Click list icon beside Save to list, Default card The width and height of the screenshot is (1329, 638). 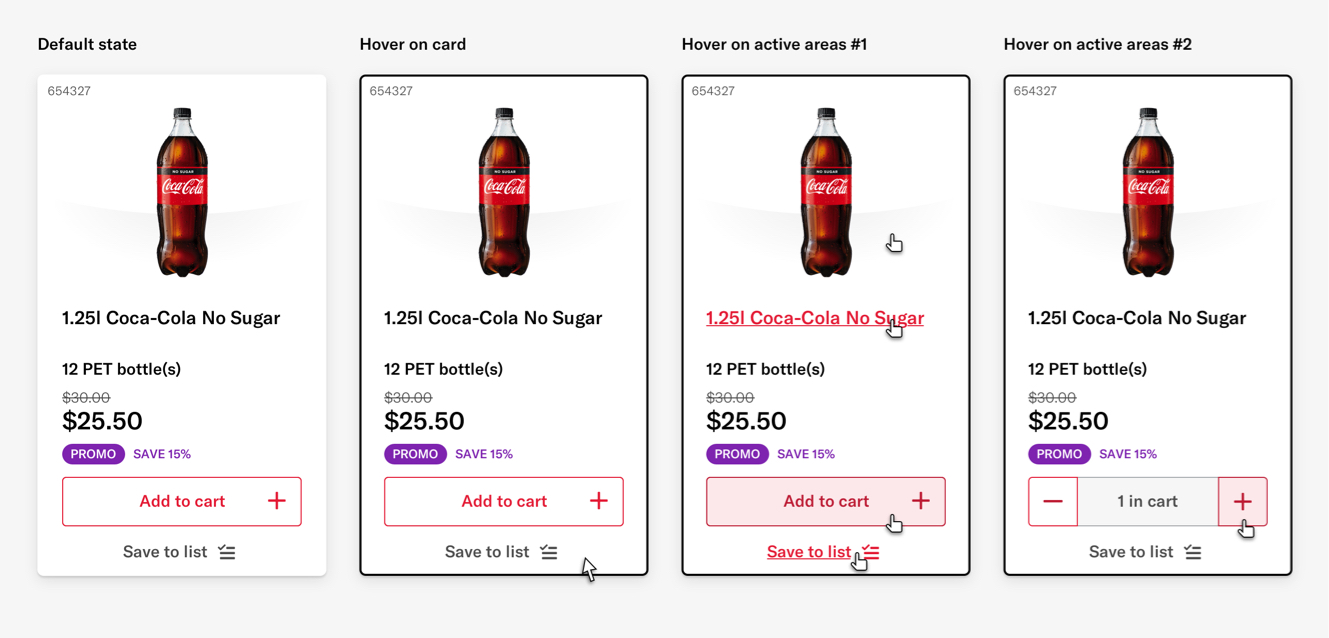227,552
